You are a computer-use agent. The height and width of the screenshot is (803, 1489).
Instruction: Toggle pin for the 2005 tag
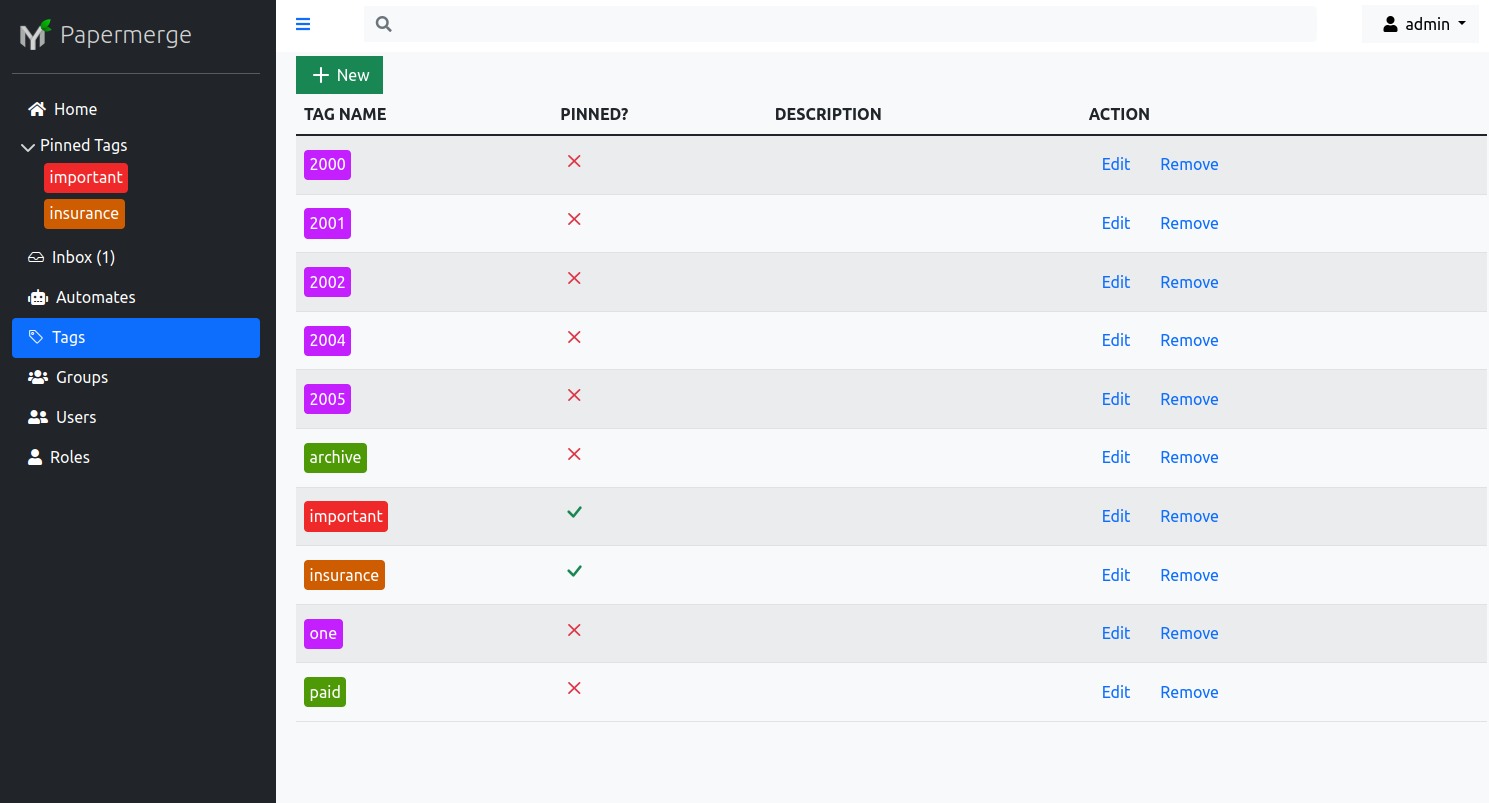(574, 395)
